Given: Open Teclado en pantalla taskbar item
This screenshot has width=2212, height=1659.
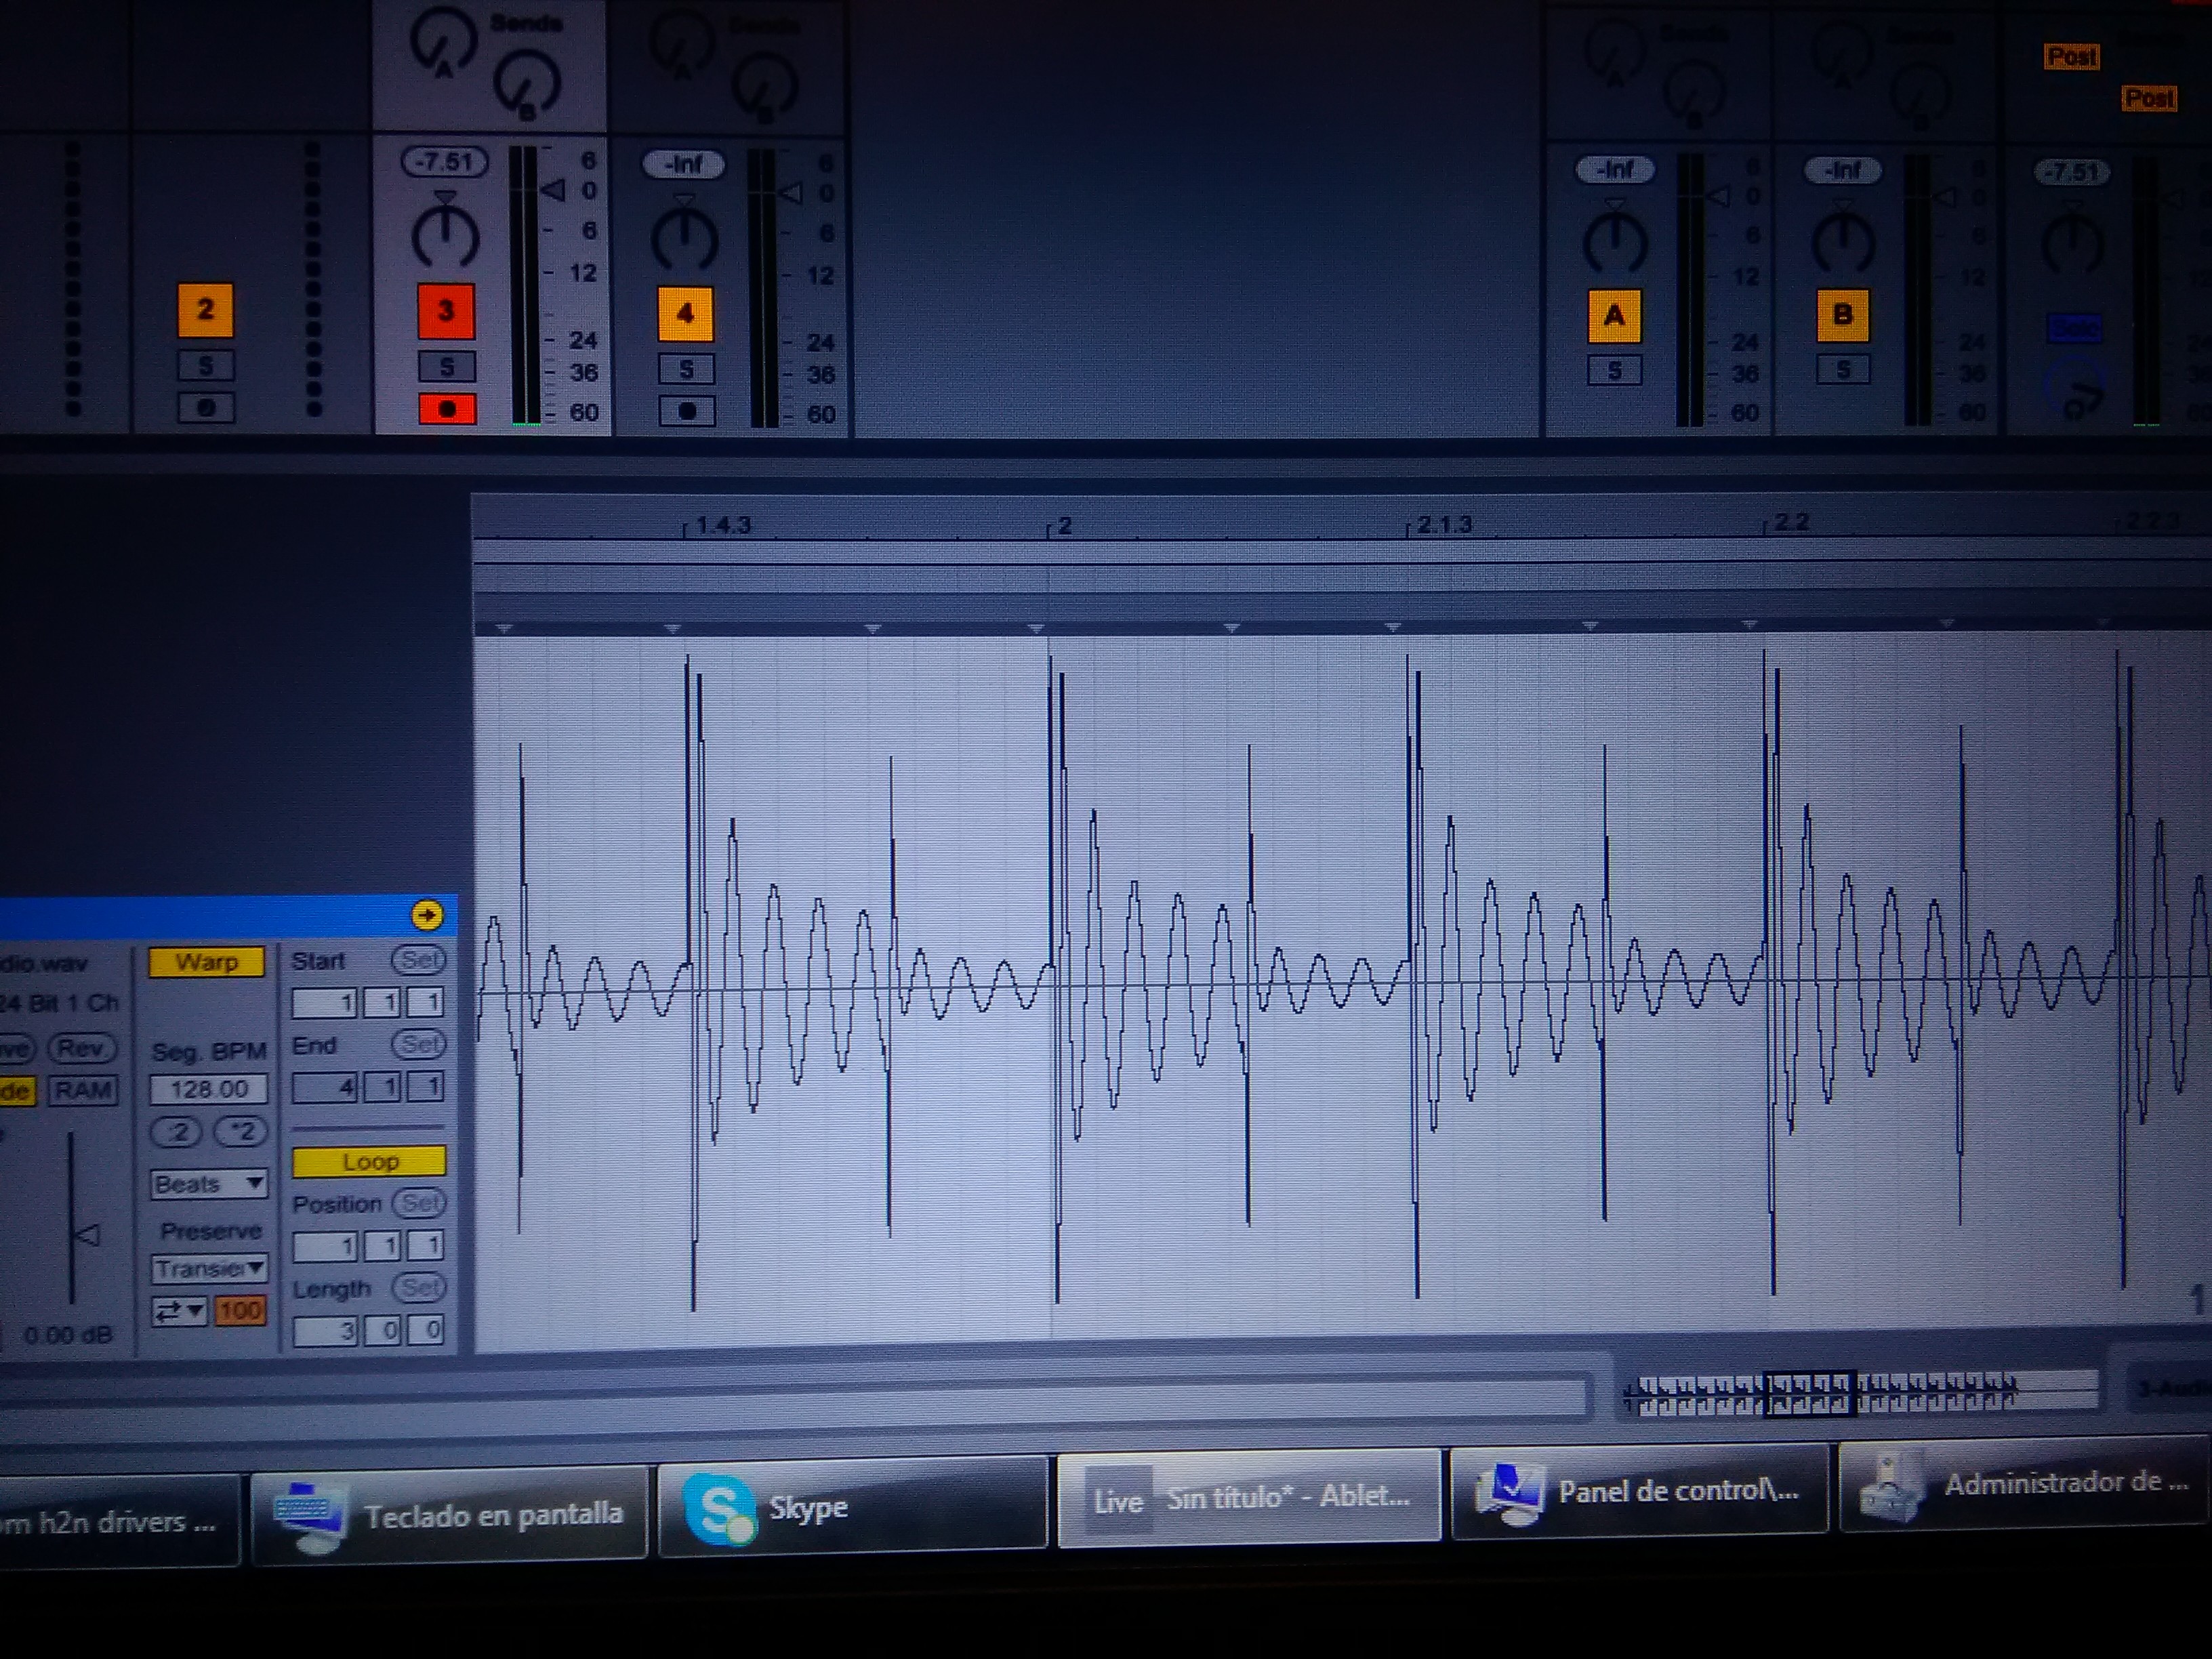Looking at the screenshot, I should 449,1515.
